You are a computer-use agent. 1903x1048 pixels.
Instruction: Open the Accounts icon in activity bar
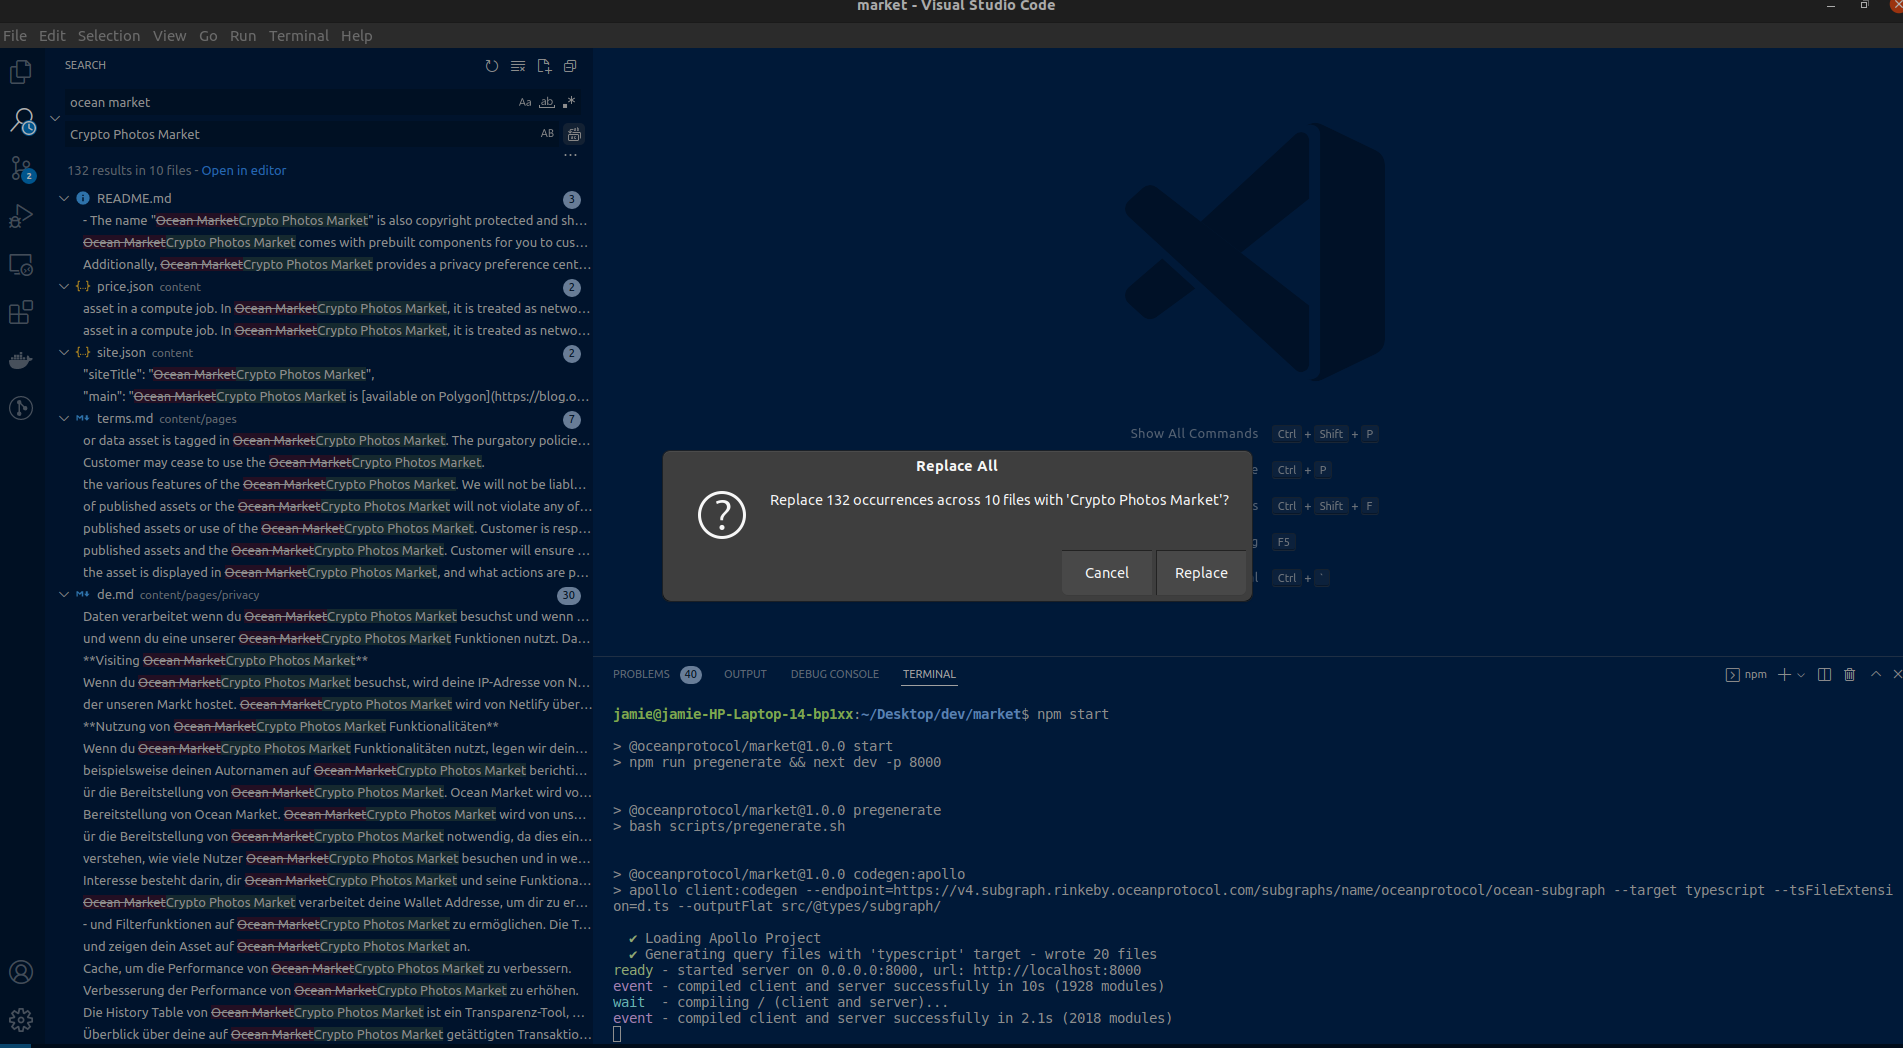pyautogui.click(x=21, y=972)
